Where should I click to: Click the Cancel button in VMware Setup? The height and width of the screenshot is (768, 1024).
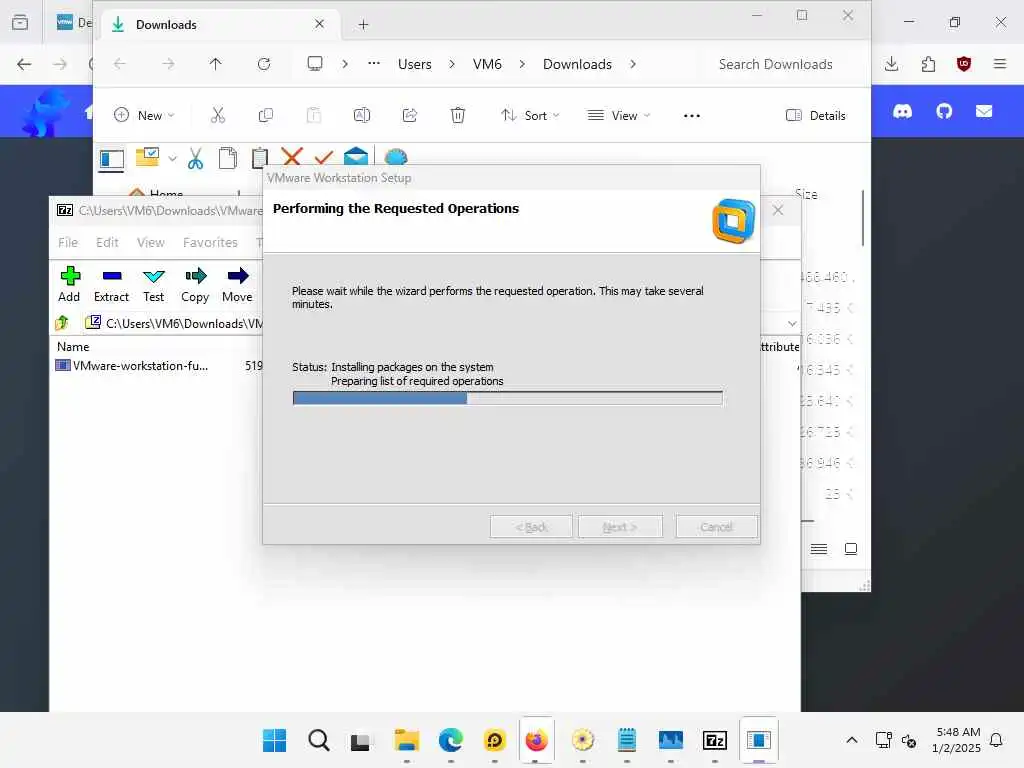pos(716,526)
